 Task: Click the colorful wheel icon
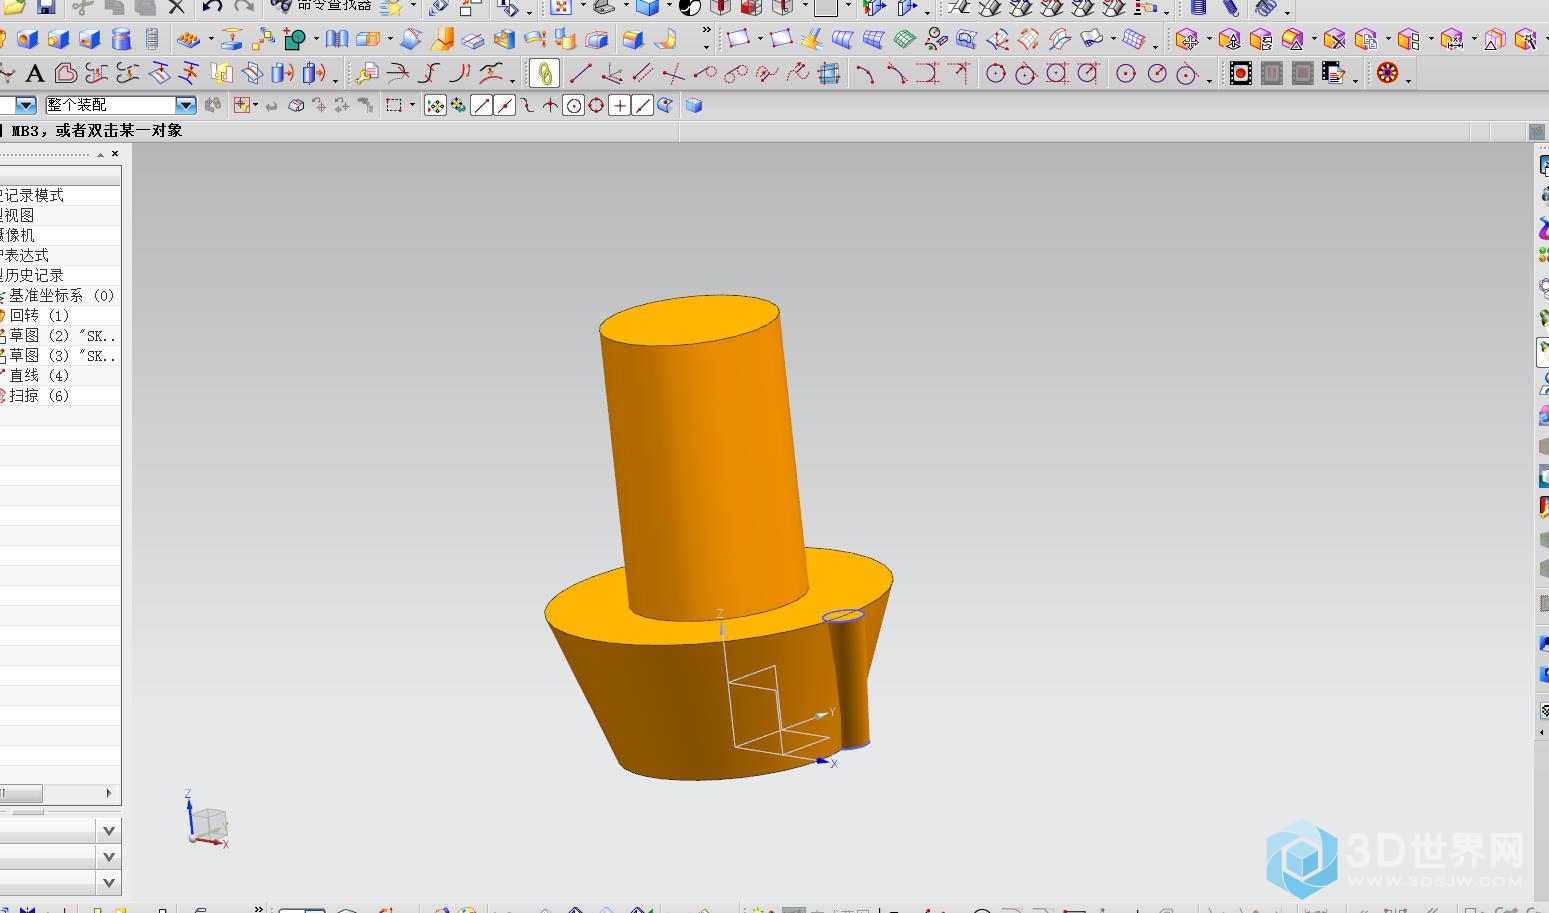(1387, 73)
